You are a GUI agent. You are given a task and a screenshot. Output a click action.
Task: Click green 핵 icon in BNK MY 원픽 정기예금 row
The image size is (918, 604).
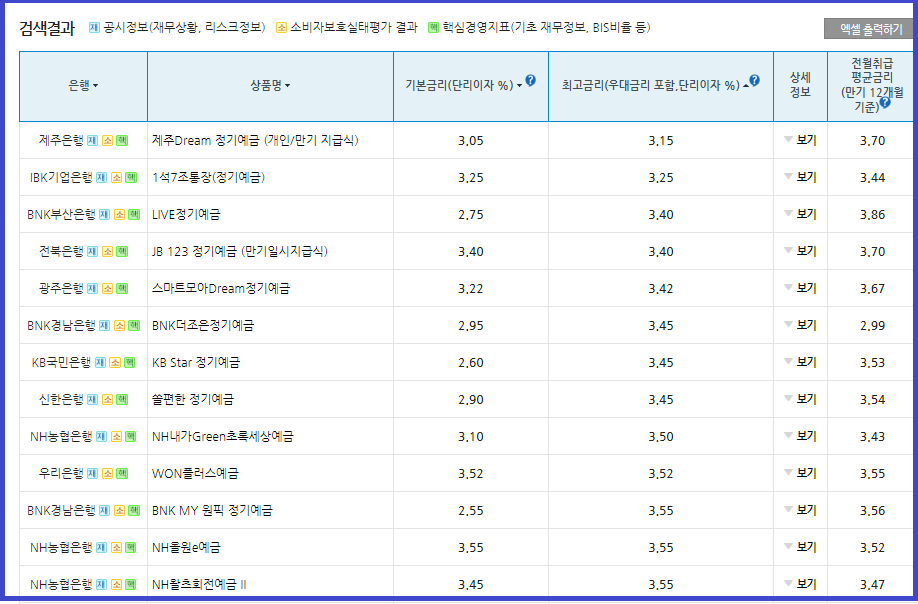134,510
